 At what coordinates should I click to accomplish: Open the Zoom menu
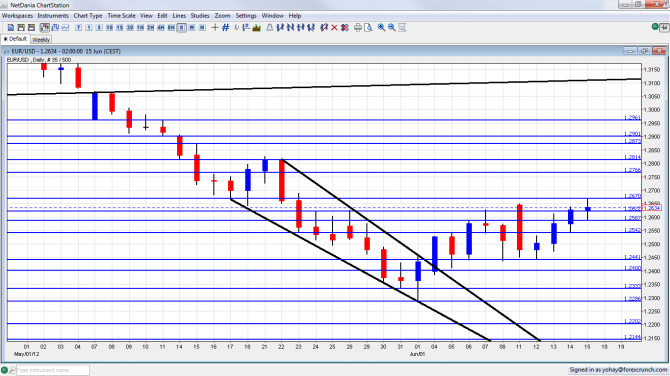coord(222,15)
